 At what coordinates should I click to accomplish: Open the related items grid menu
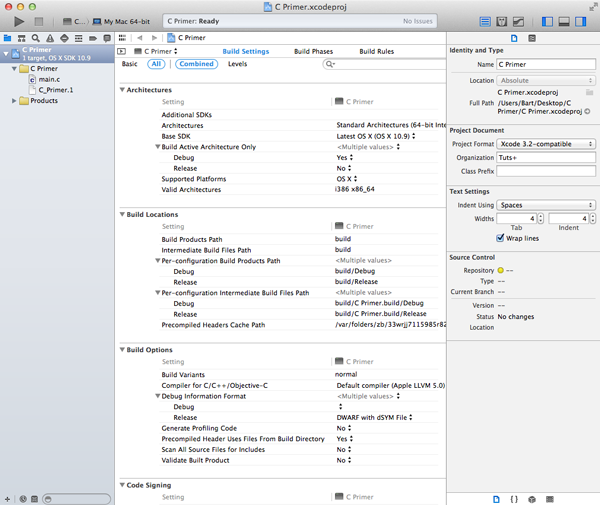point(122,37)
